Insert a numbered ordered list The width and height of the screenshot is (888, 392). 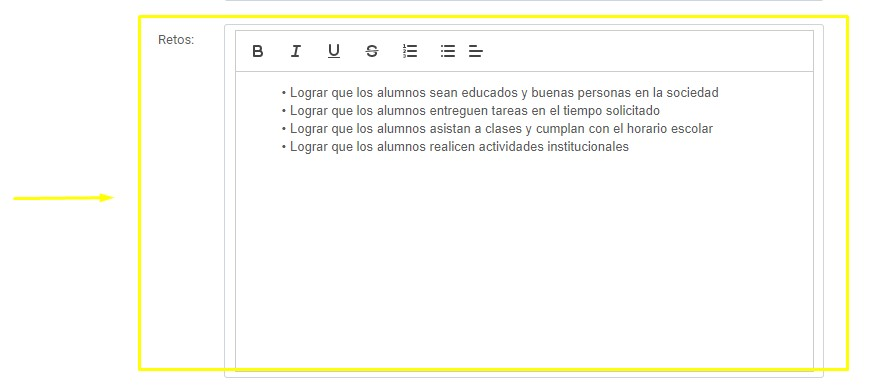(x=410, y=52)
